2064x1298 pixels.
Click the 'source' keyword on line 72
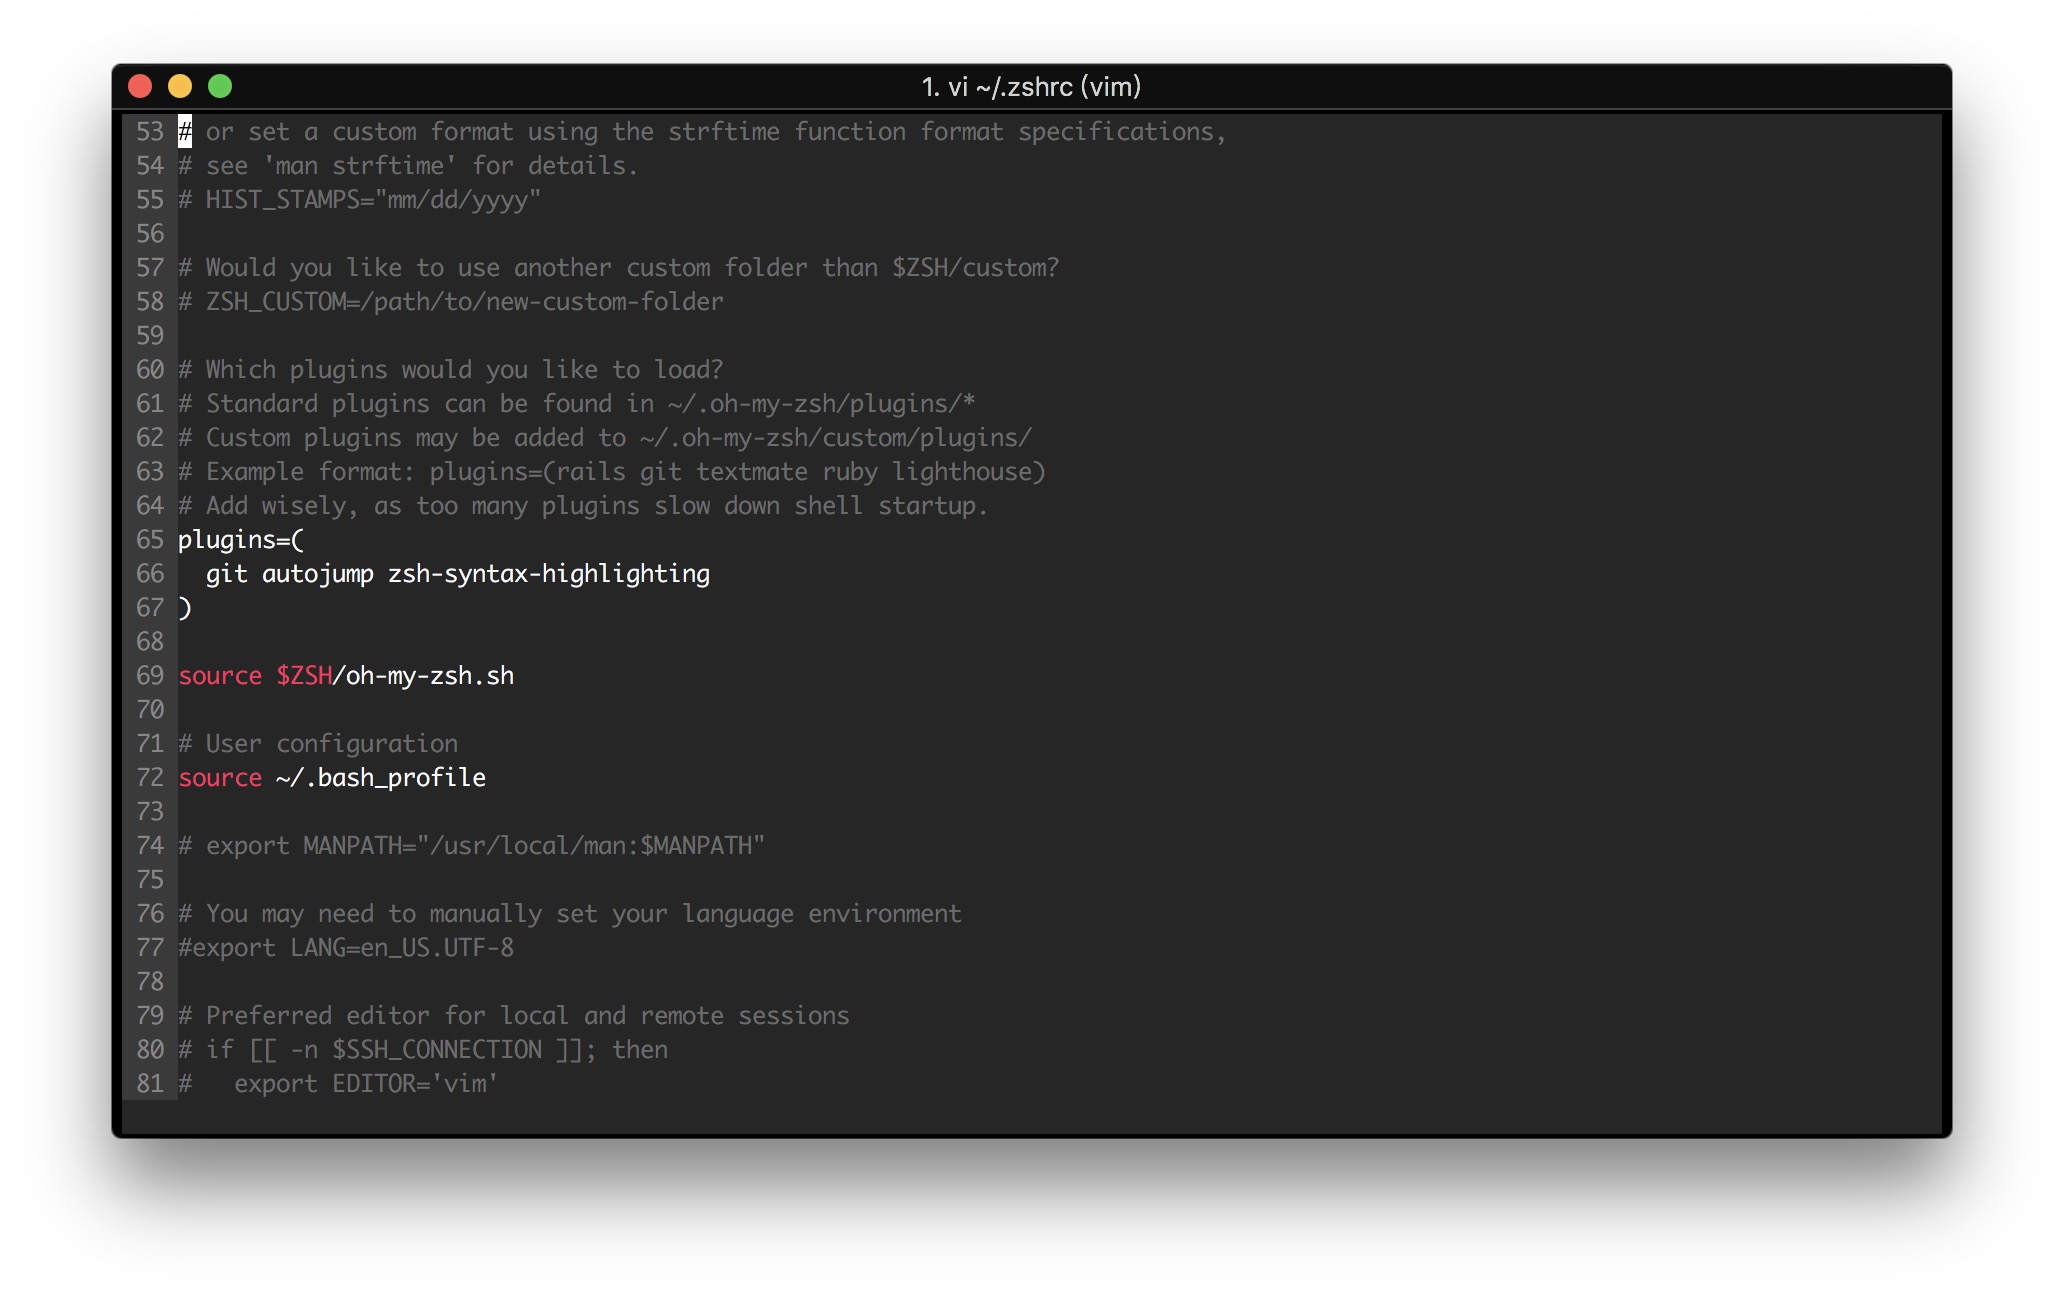220,778
